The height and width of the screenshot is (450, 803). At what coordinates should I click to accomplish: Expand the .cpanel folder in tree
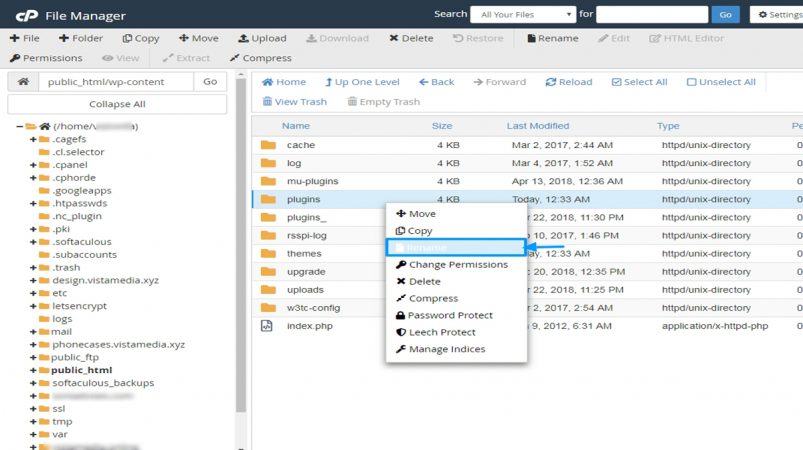[33, 165]
